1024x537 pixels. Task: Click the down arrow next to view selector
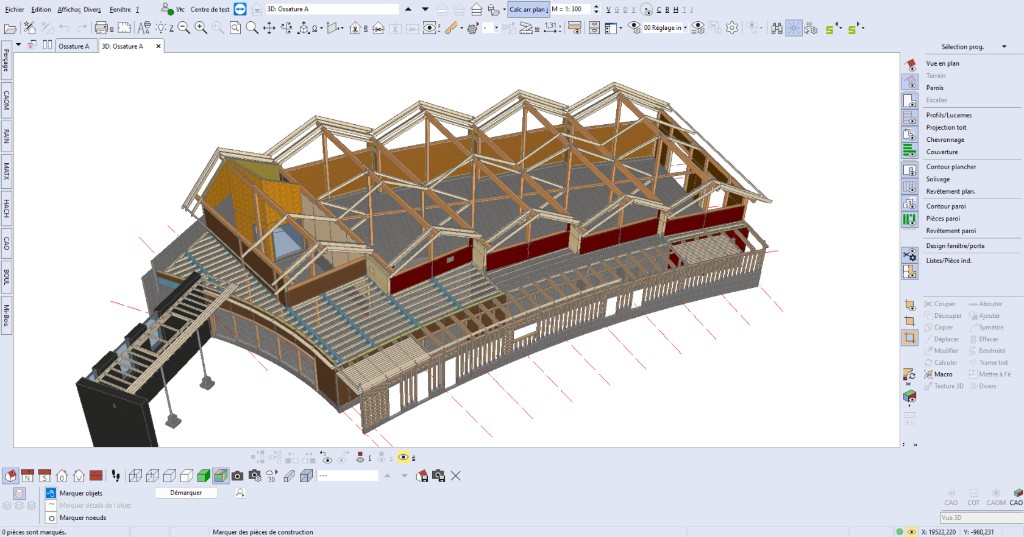(425, 9)
